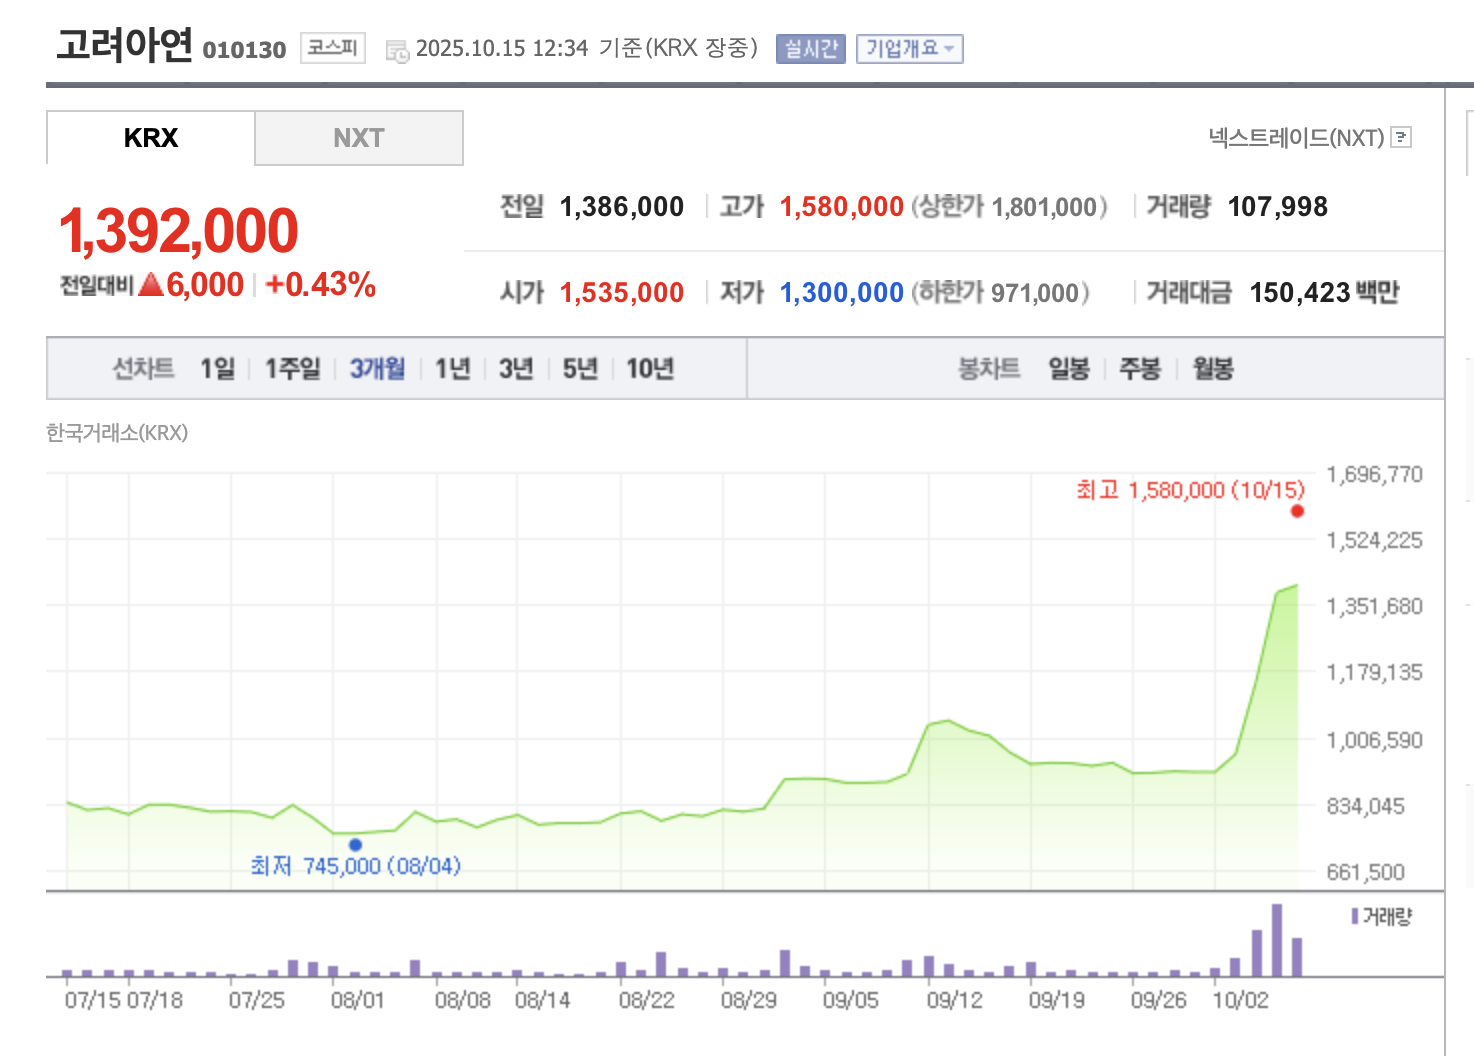Click the 넥스트레이드(NXT) link
This screenshot has height=1056, width=1474.
coord(1295,138)
